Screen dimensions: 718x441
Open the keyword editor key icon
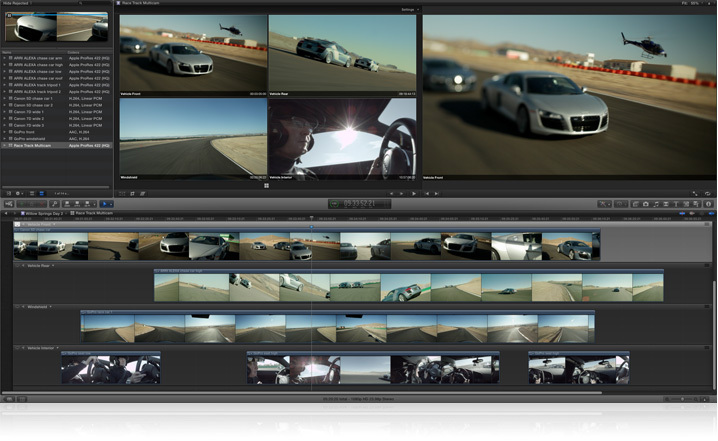(54, 204)
